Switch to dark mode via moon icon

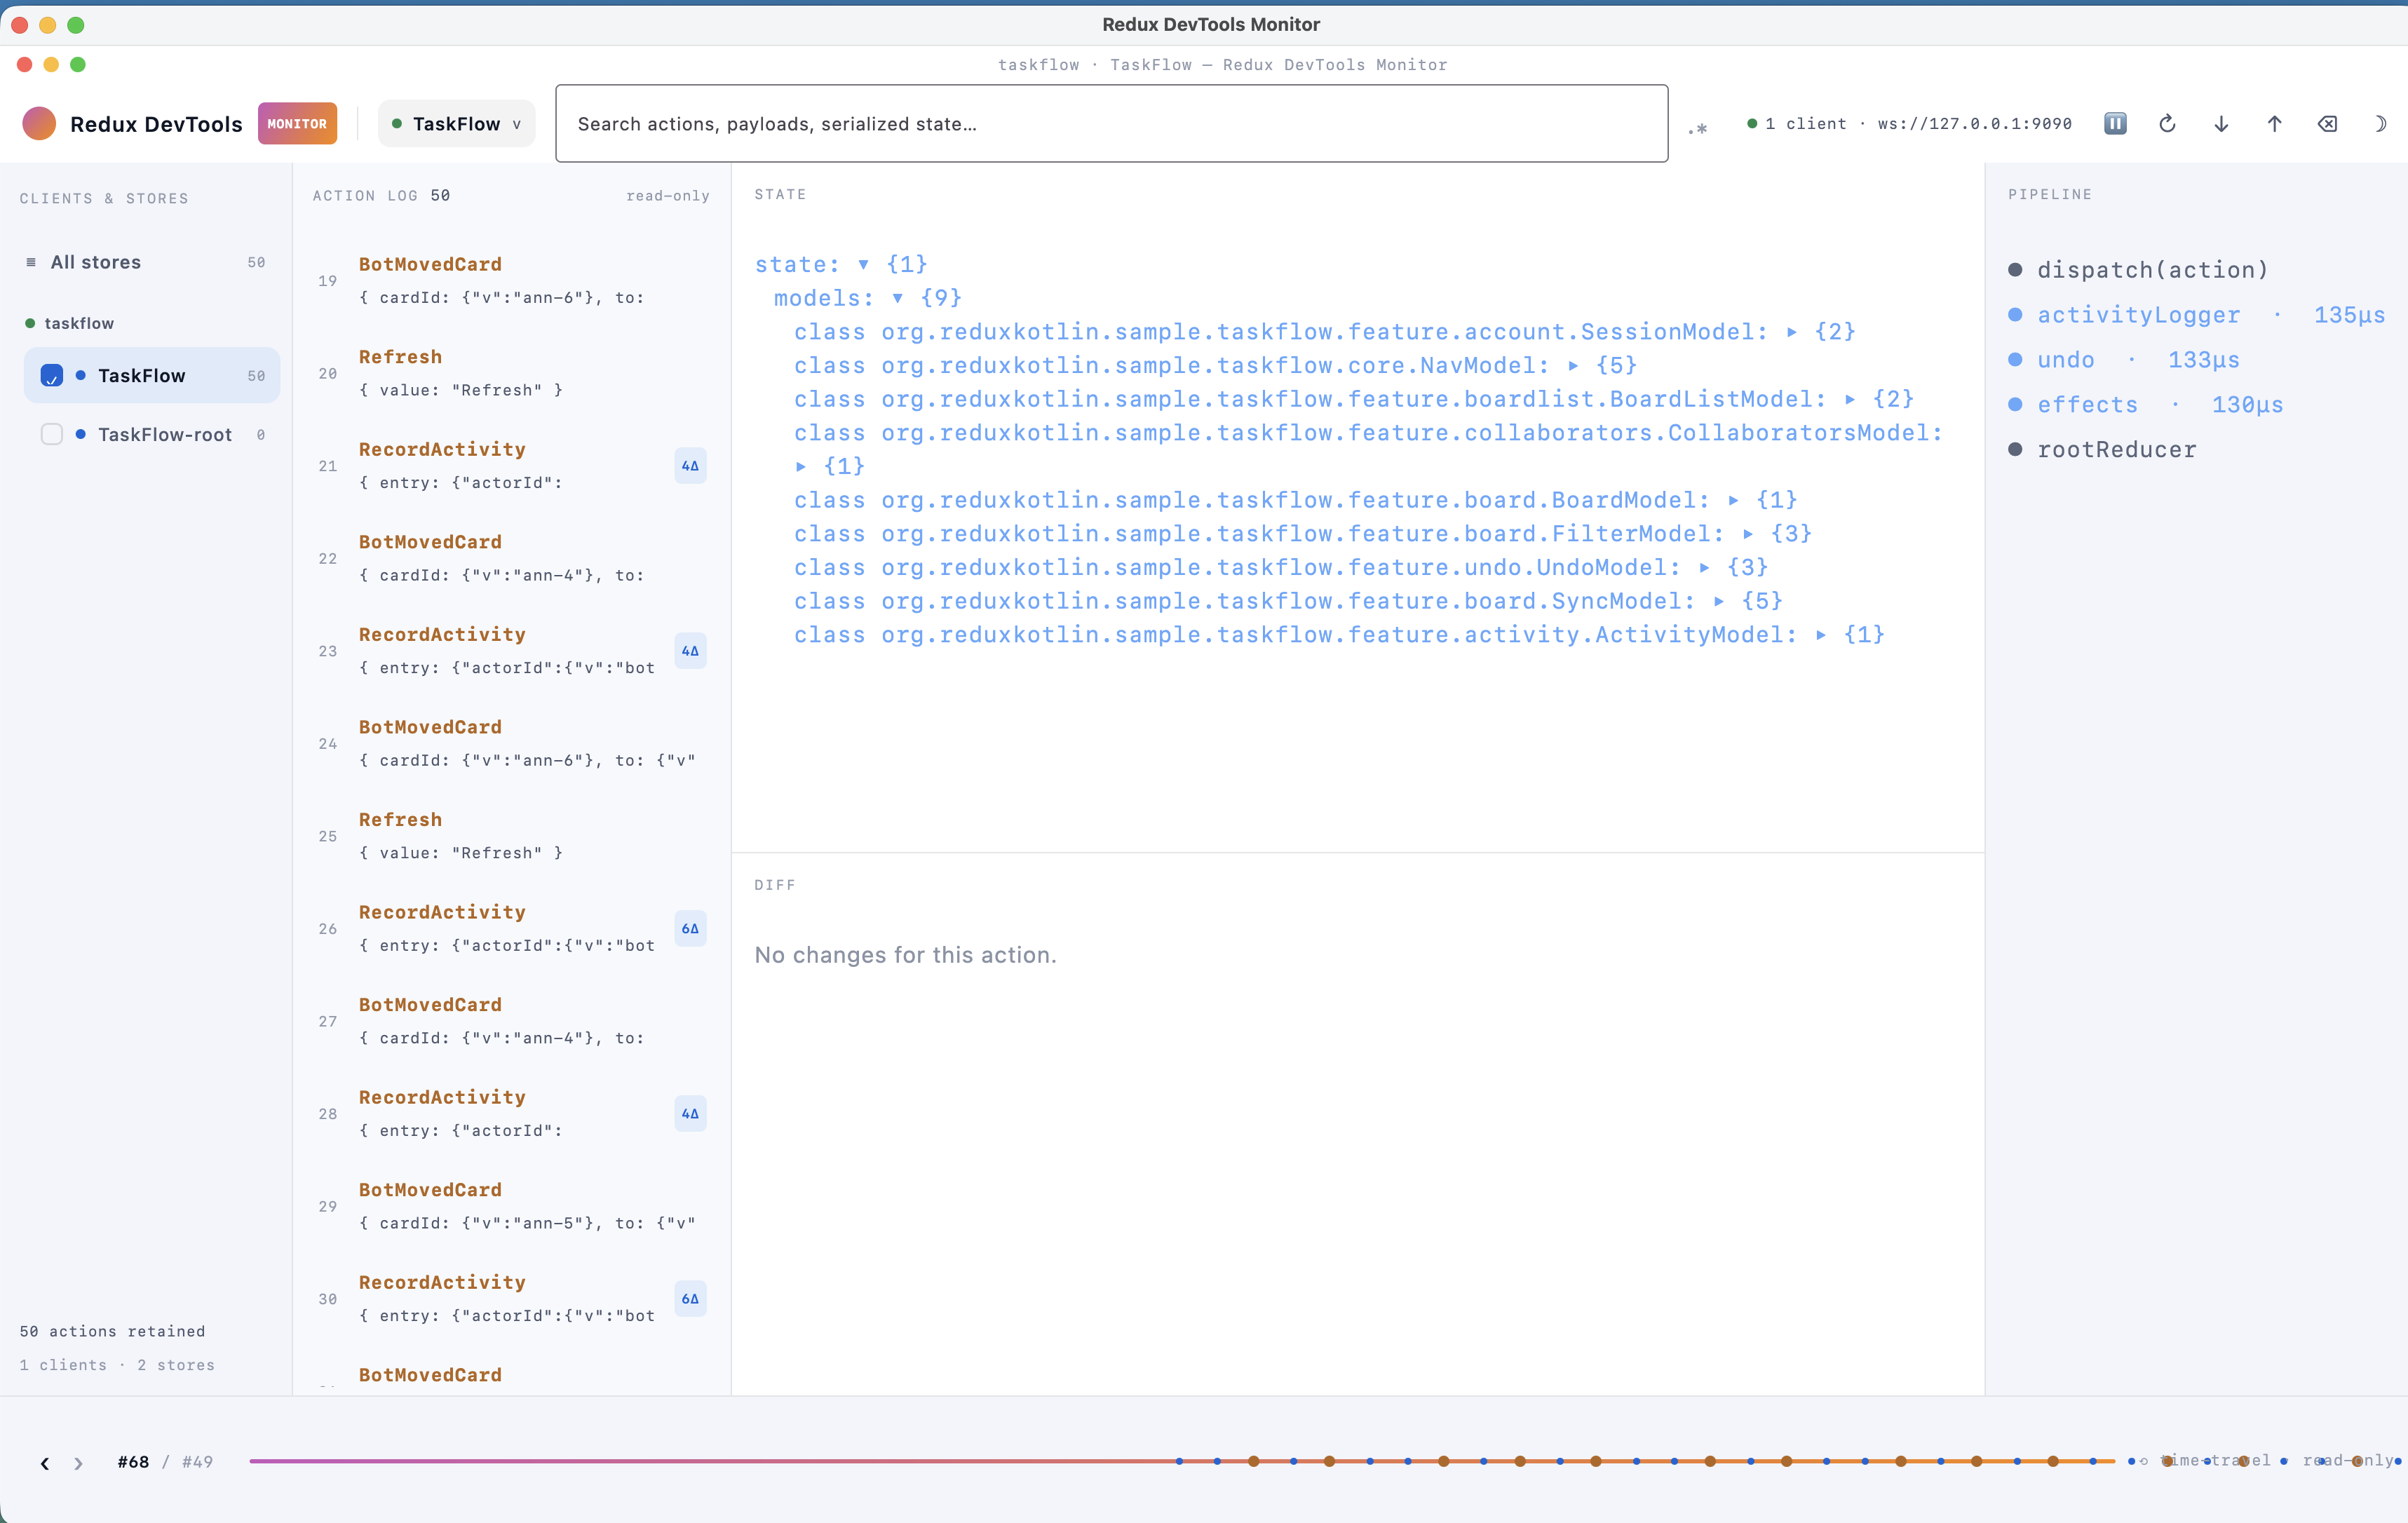tap(2380, 123)
